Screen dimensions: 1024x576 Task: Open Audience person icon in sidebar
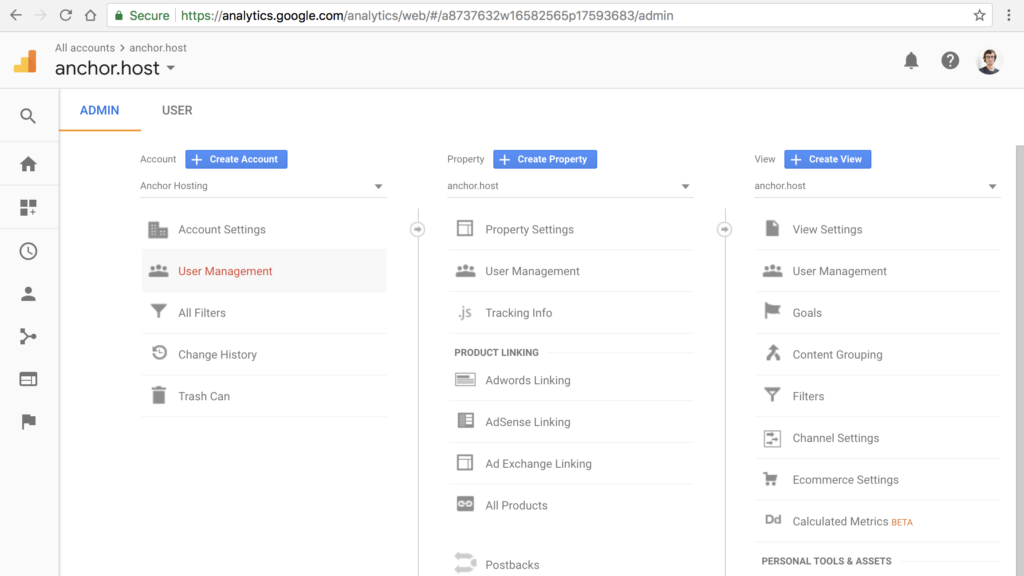point(28,294)
